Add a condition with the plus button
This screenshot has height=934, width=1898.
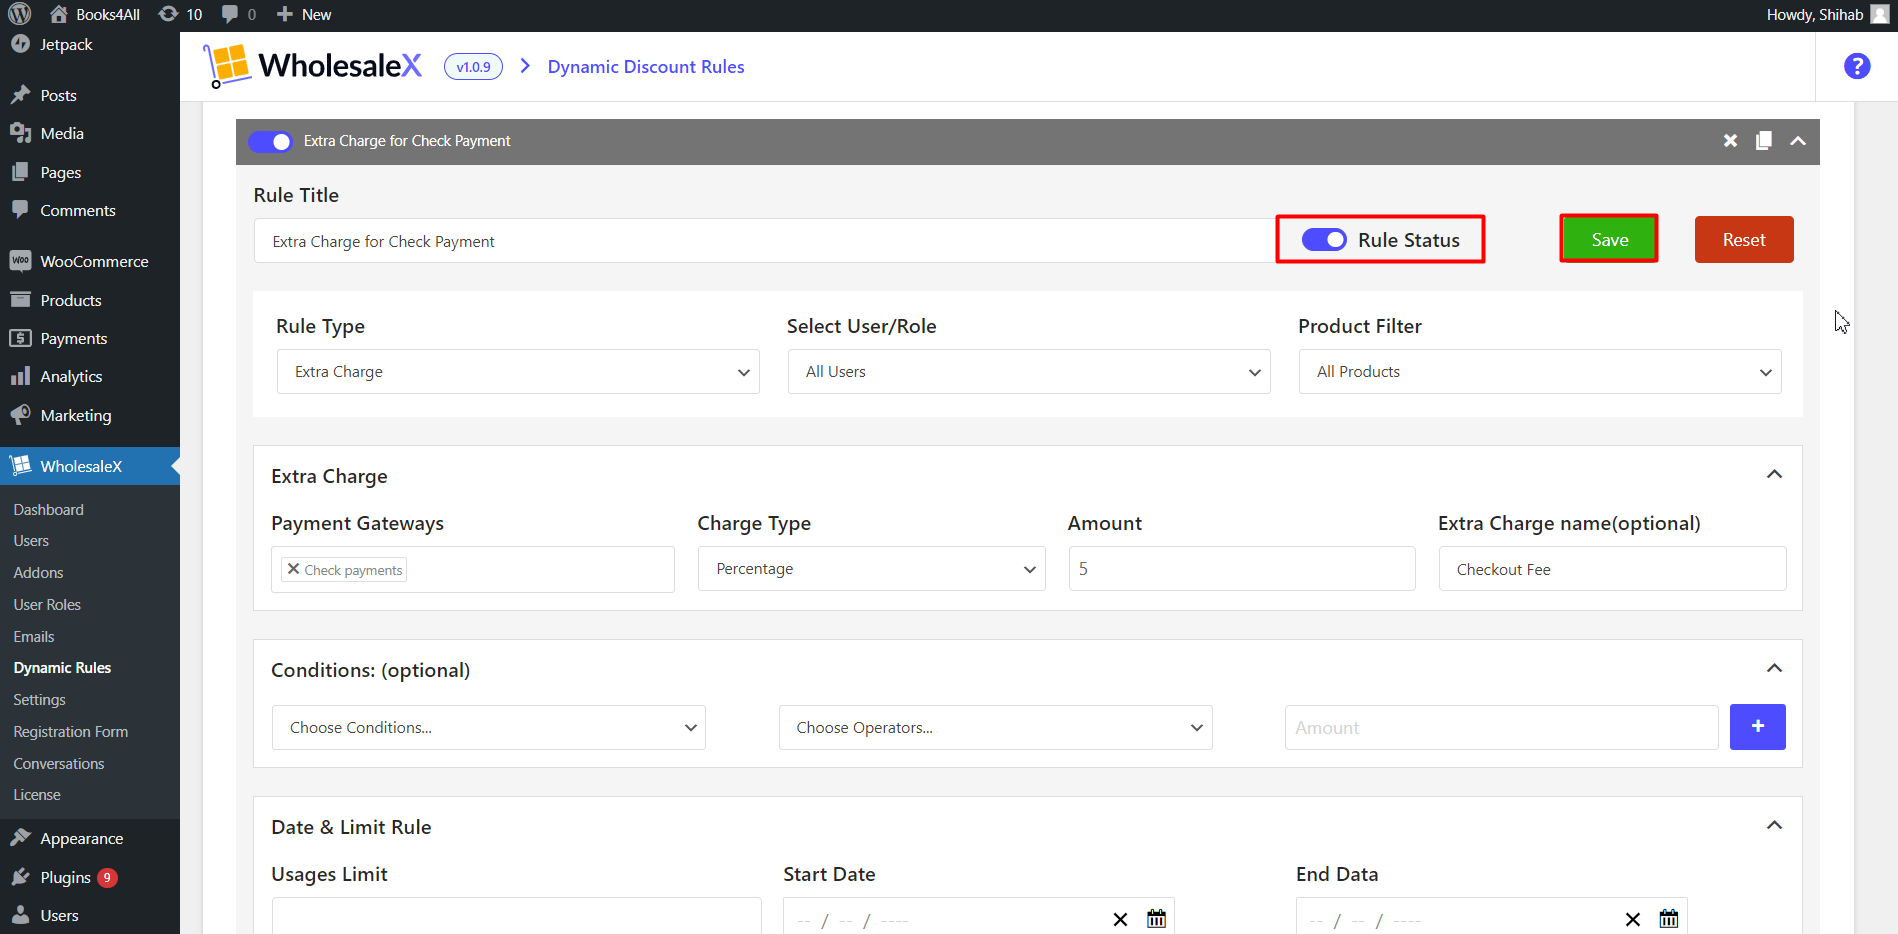[1757, 727]
